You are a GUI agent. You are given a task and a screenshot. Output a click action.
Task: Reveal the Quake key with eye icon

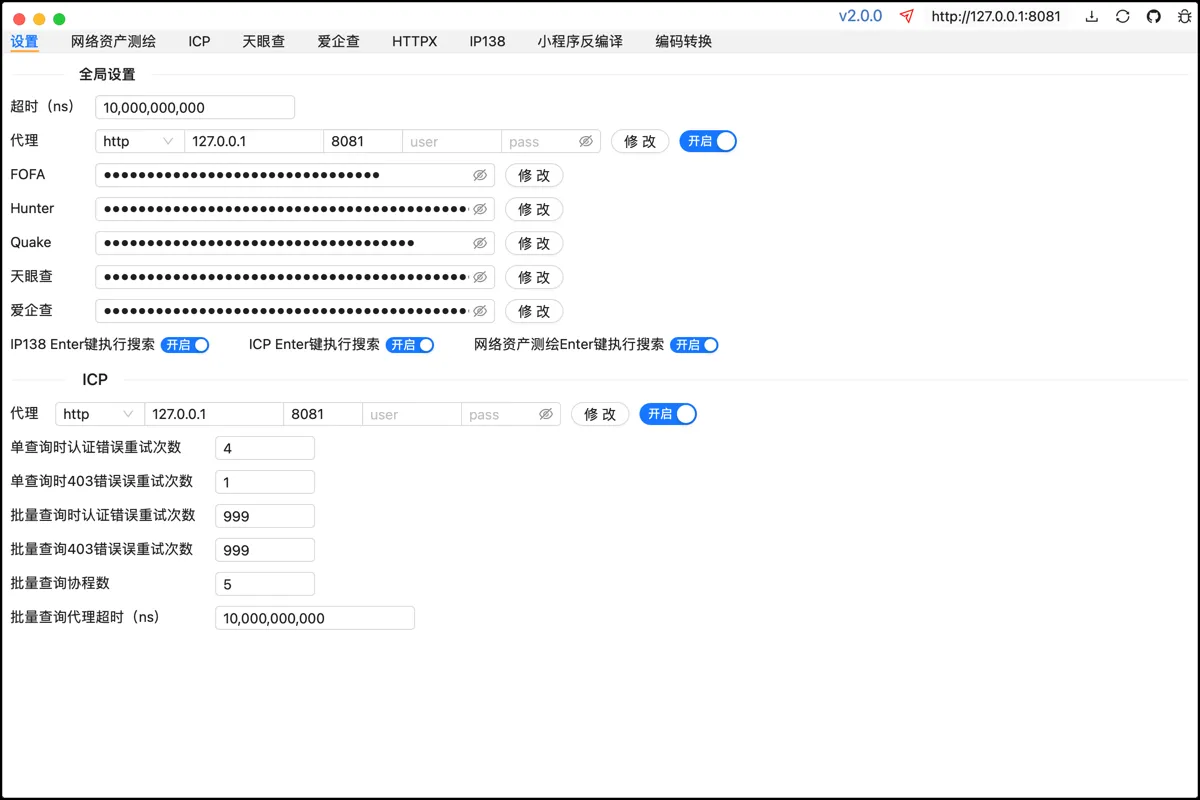[480, 243]
